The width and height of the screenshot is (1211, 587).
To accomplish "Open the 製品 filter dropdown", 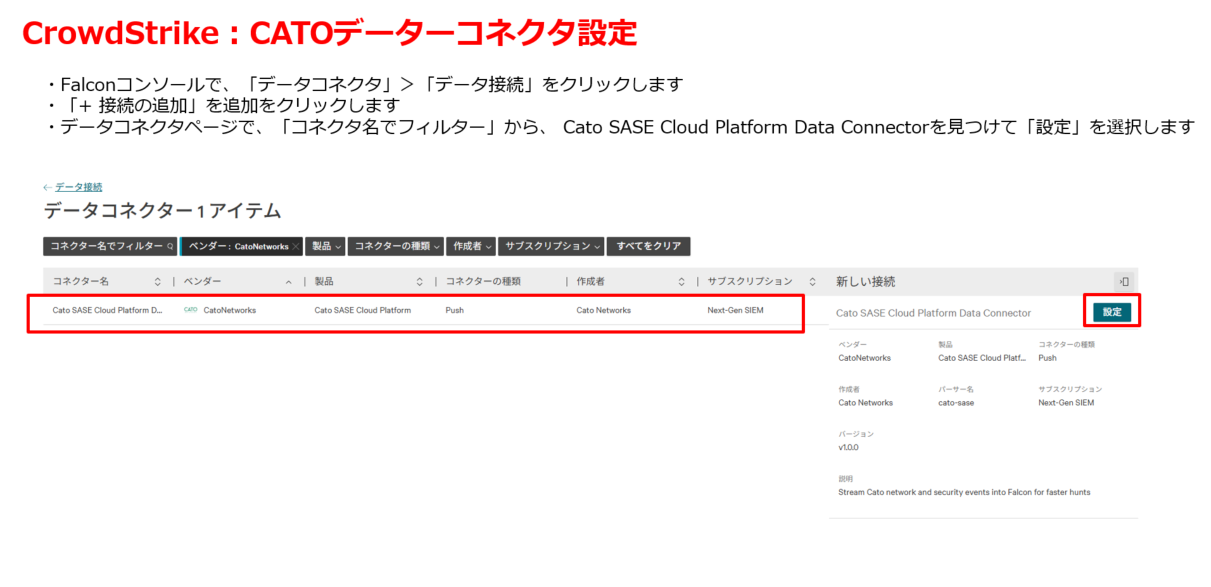I will click(x=326, y=246).
